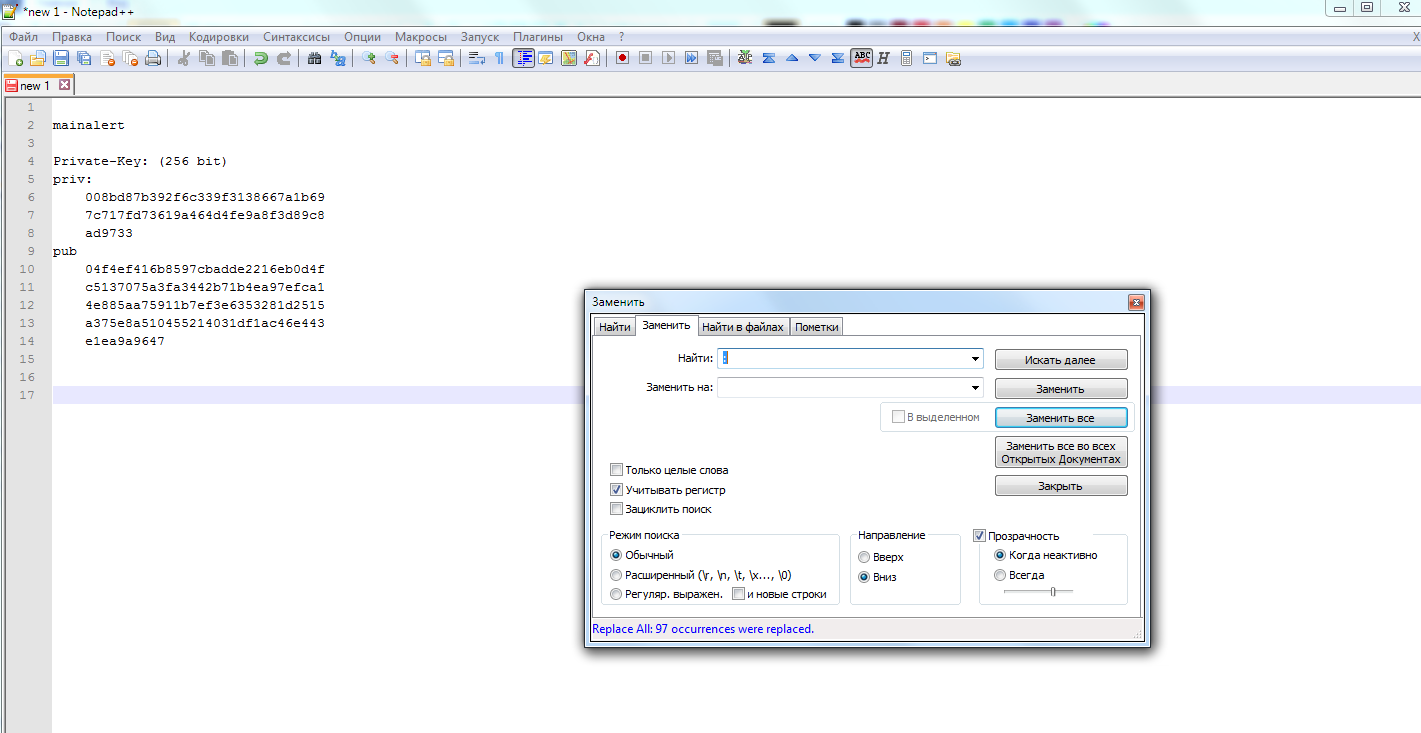Screen dimensions: 1421x733
Task: Choose 'Всегда' transparency option
Action: pyautogui.click(x=1000, y=575)
